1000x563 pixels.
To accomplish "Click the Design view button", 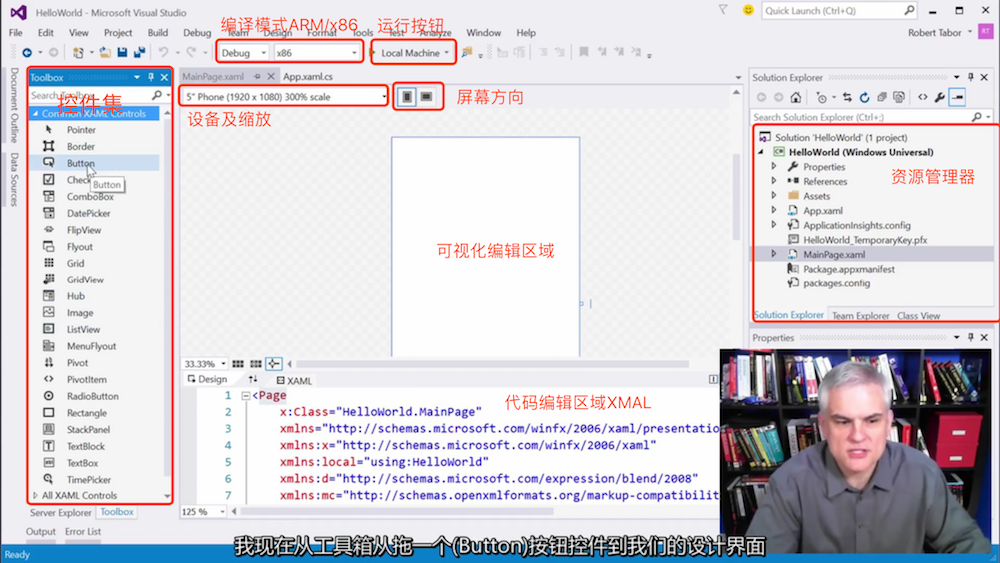I will (x=207, y=379).
